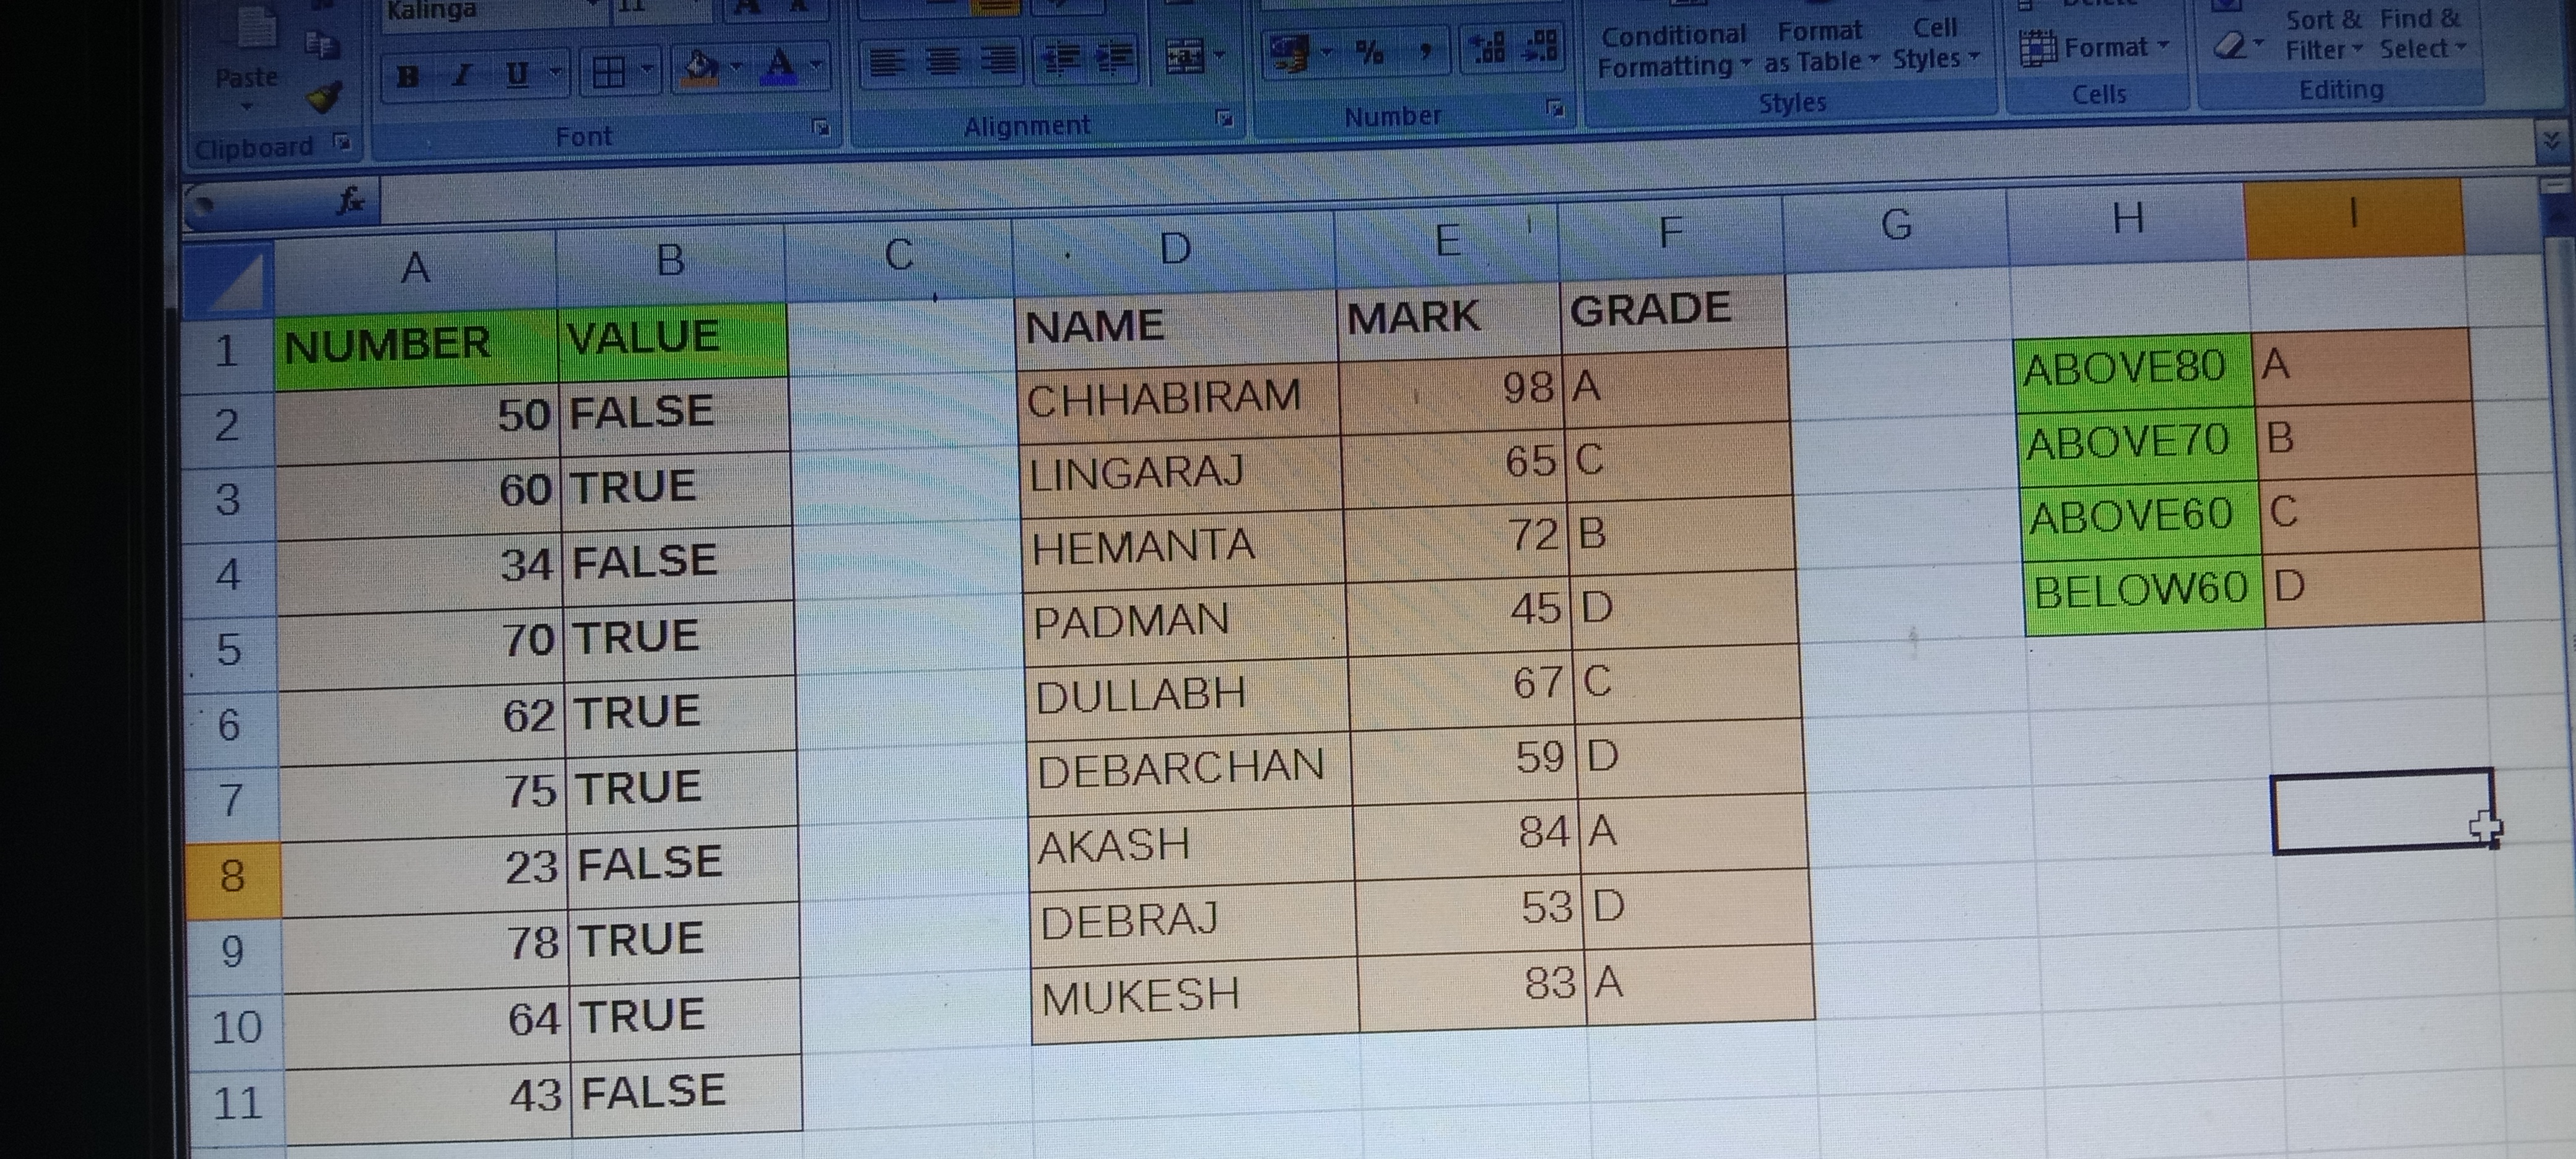Open the Merge & Center dropdown arrow

1219,55
